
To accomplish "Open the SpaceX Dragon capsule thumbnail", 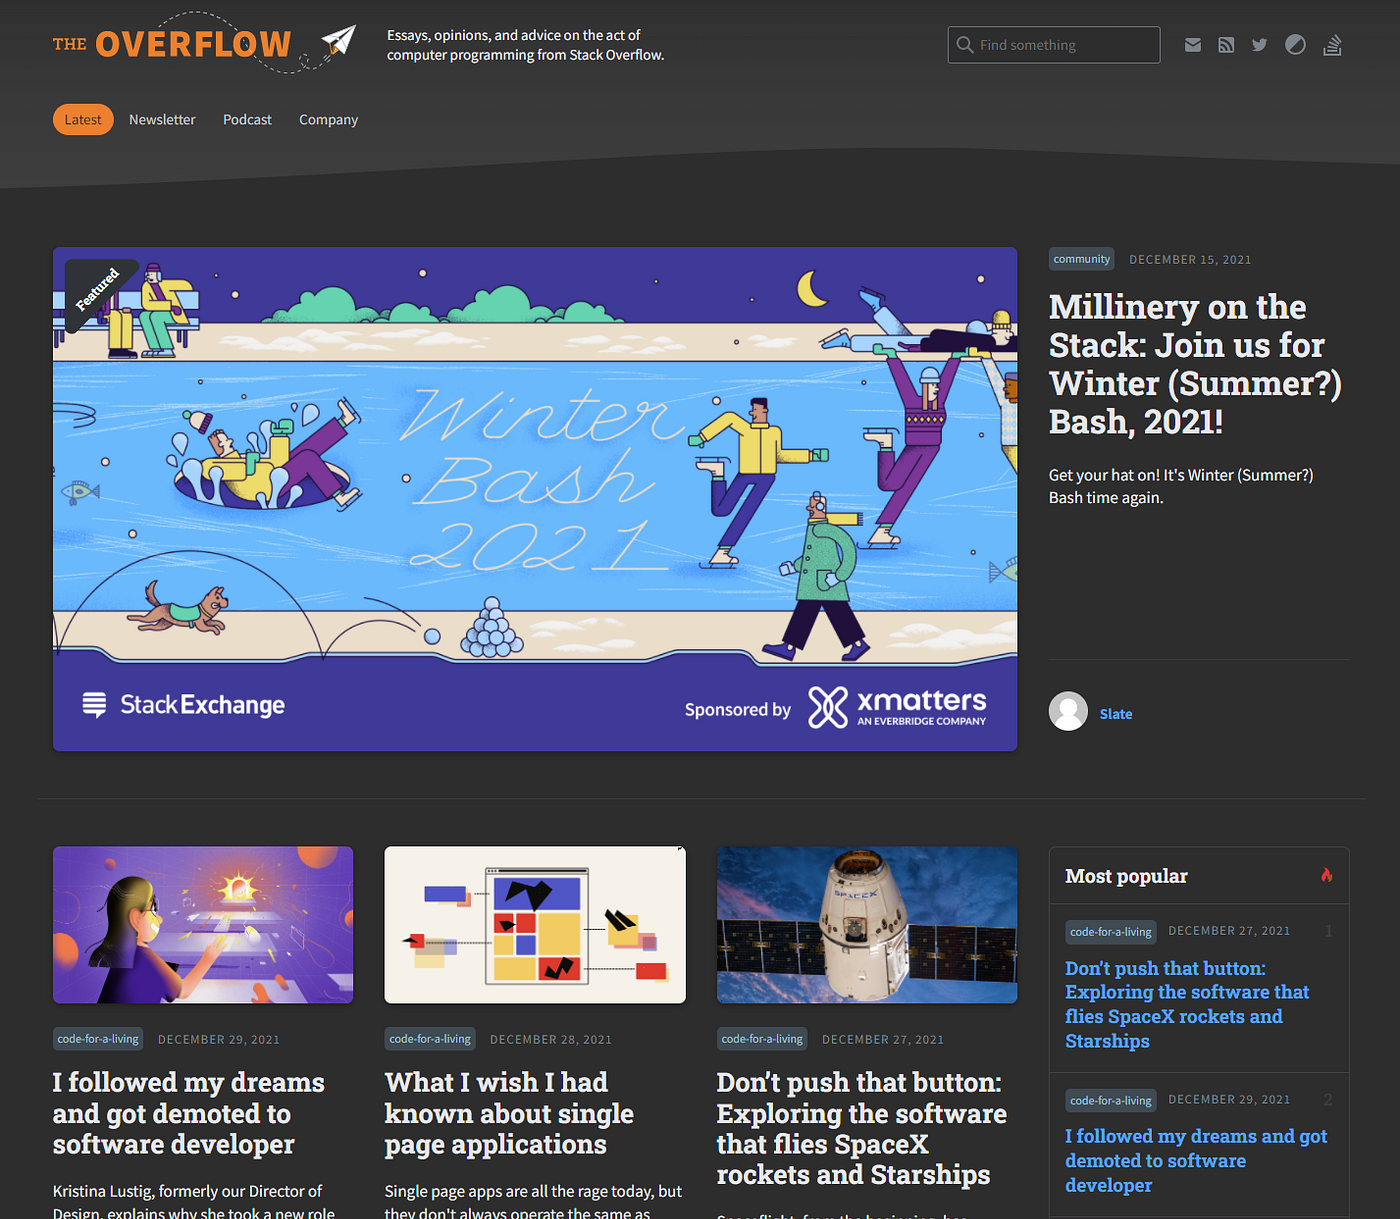I will click(x=867, y=925).
